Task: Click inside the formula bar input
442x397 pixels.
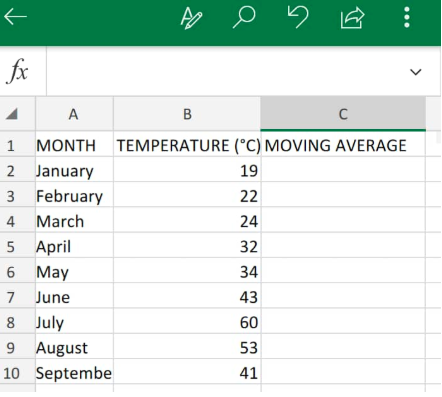Action: [227, 71]
